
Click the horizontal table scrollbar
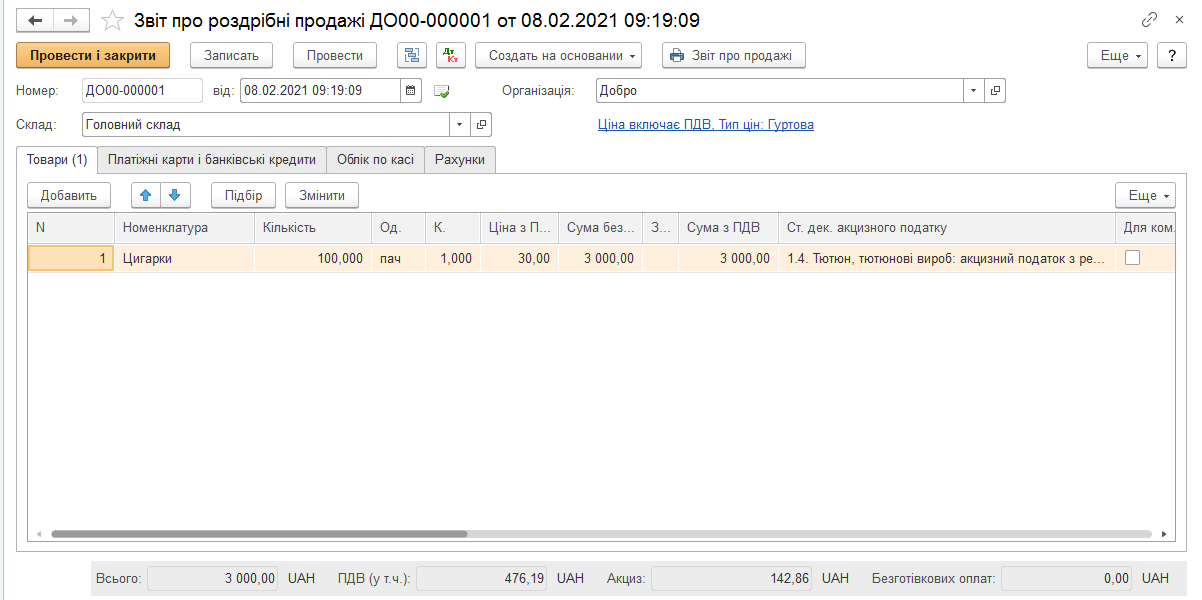click(259, 535)
